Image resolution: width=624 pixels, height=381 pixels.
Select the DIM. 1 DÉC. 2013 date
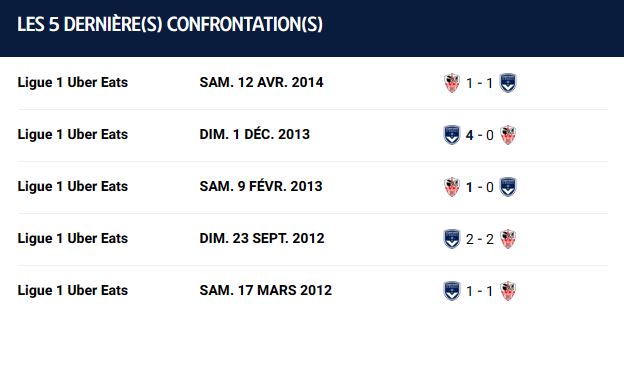(255, 134)
